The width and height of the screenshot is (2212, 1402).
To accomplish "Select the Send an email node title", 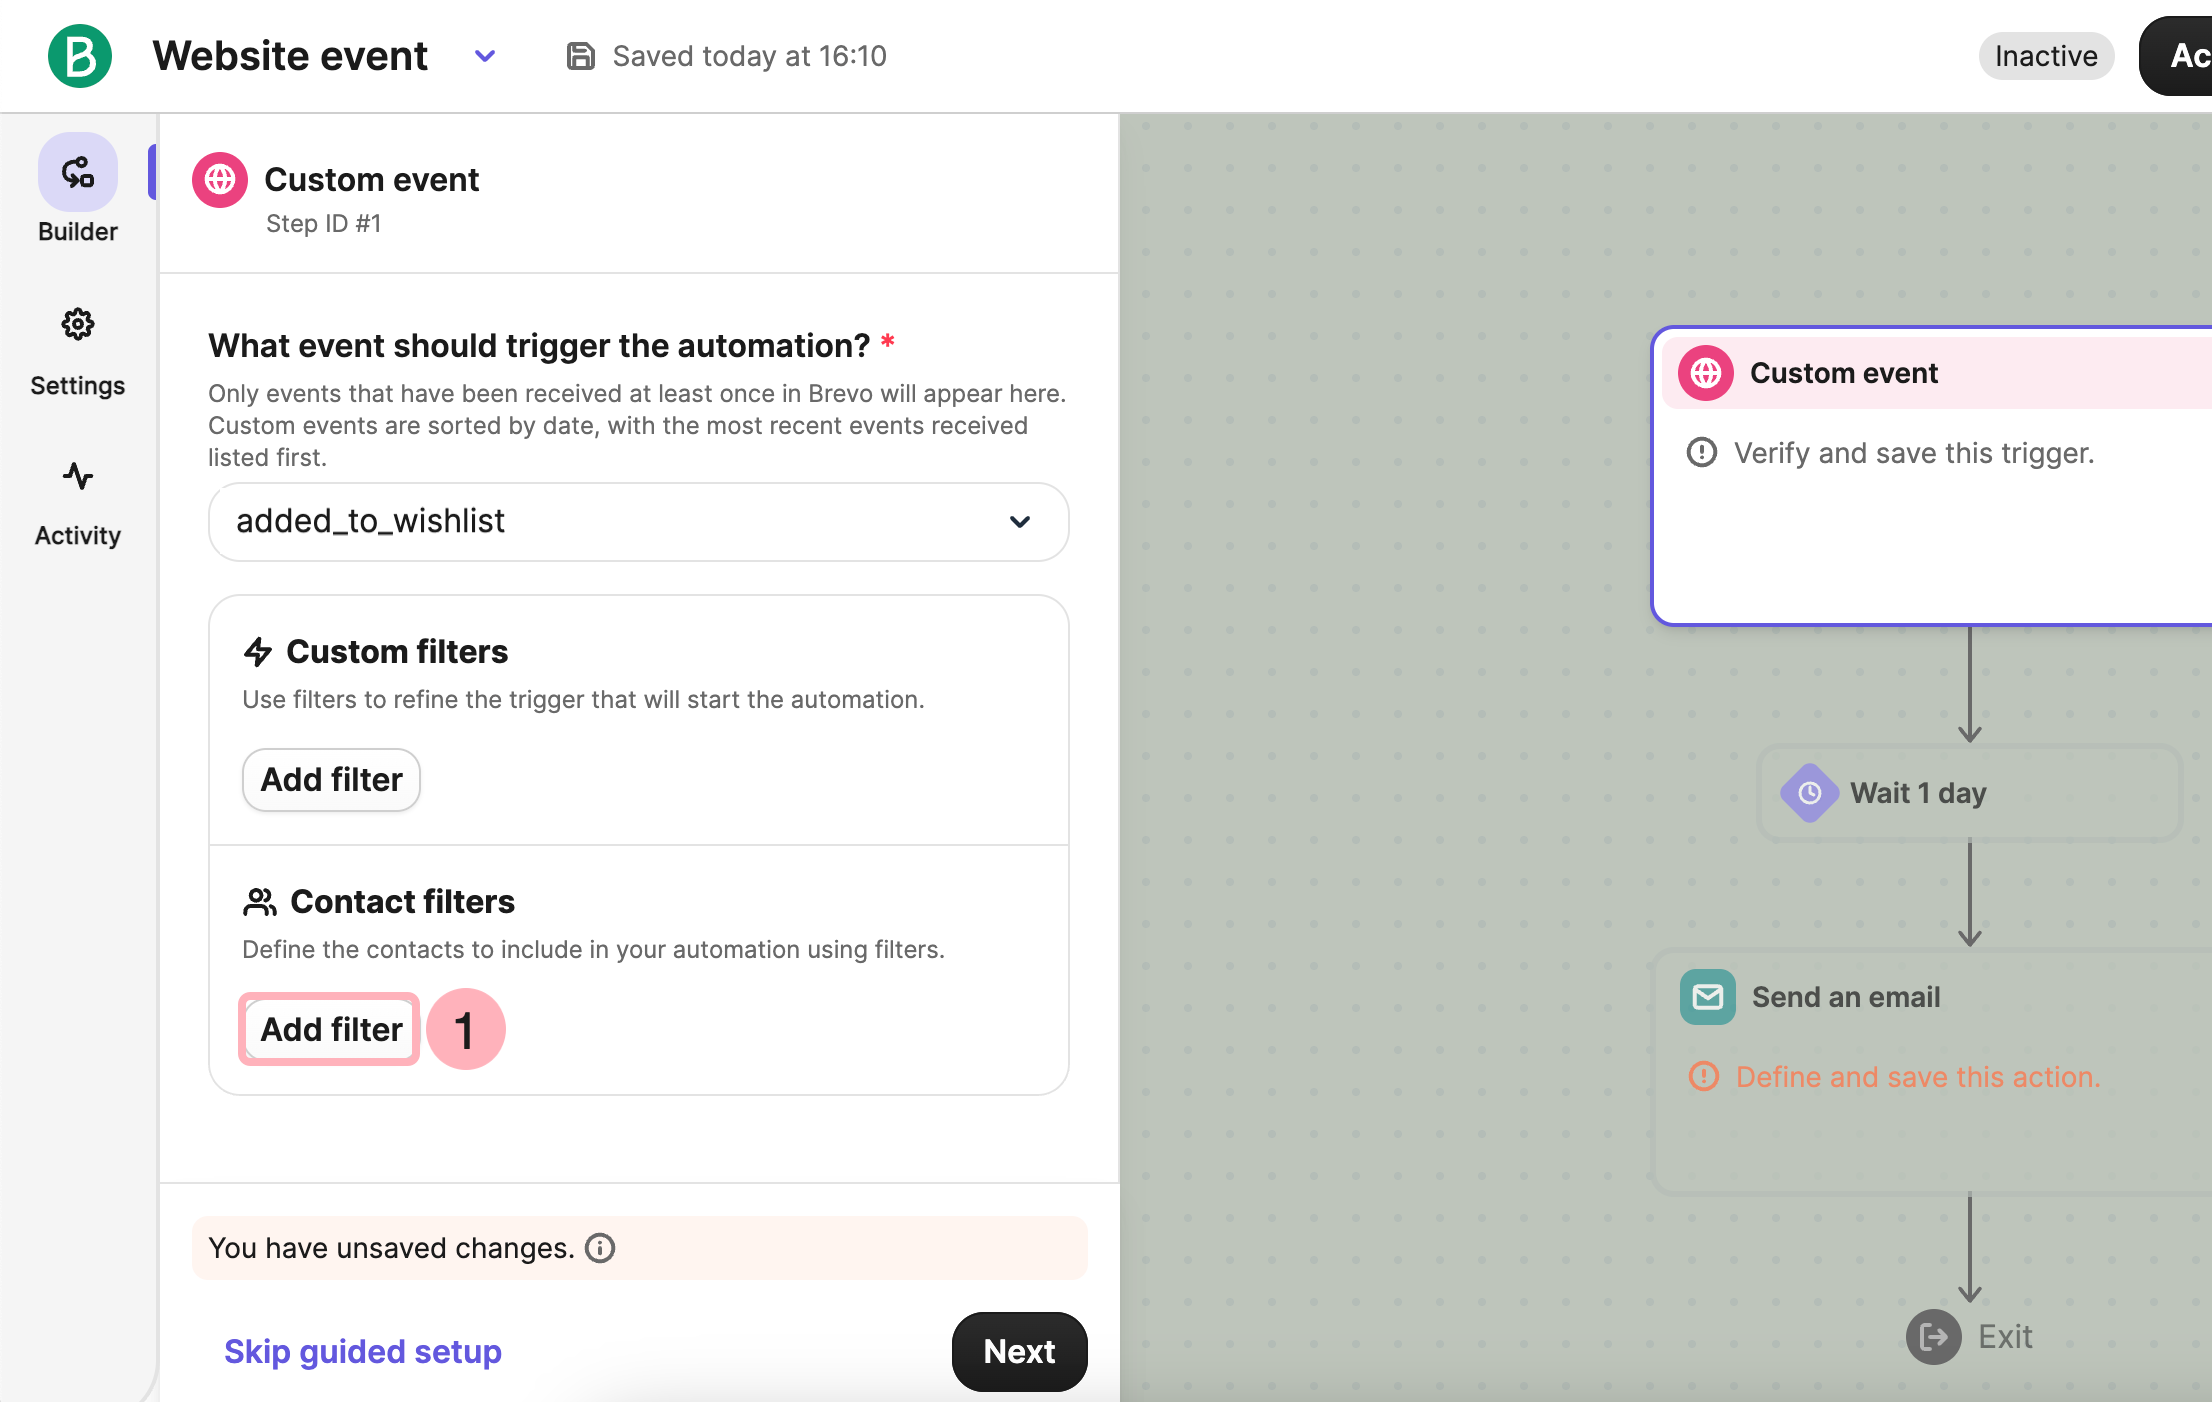I will pyautogui.click(x=1845, y=997).
